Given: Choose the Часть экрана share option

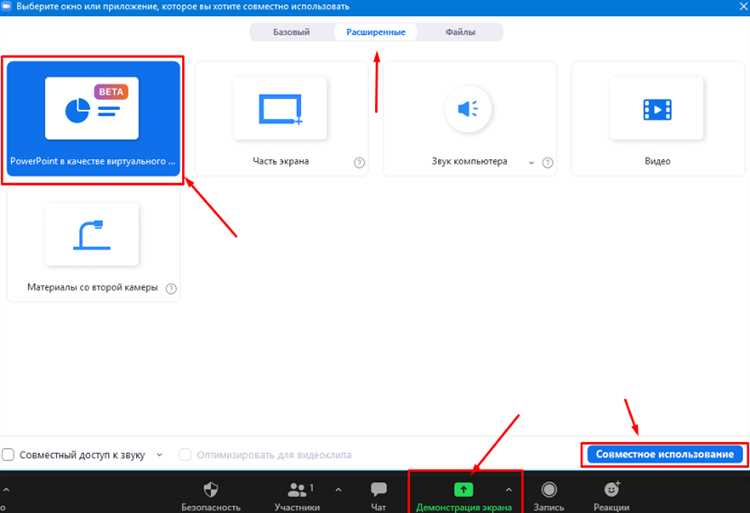Looking at the screenshot, I should point(281,119).
